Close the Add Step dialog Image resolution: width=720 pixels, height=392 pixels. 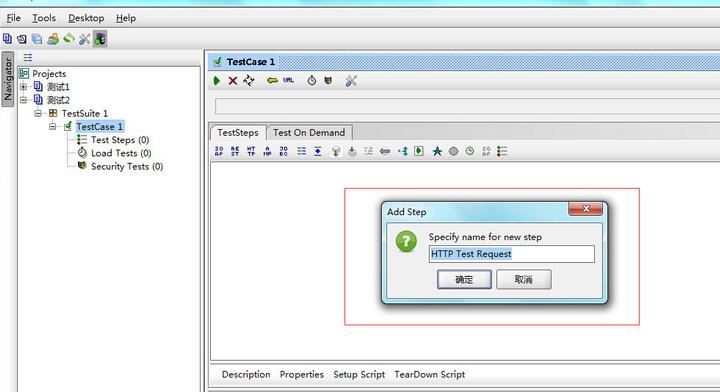click(x=585, y=209)
